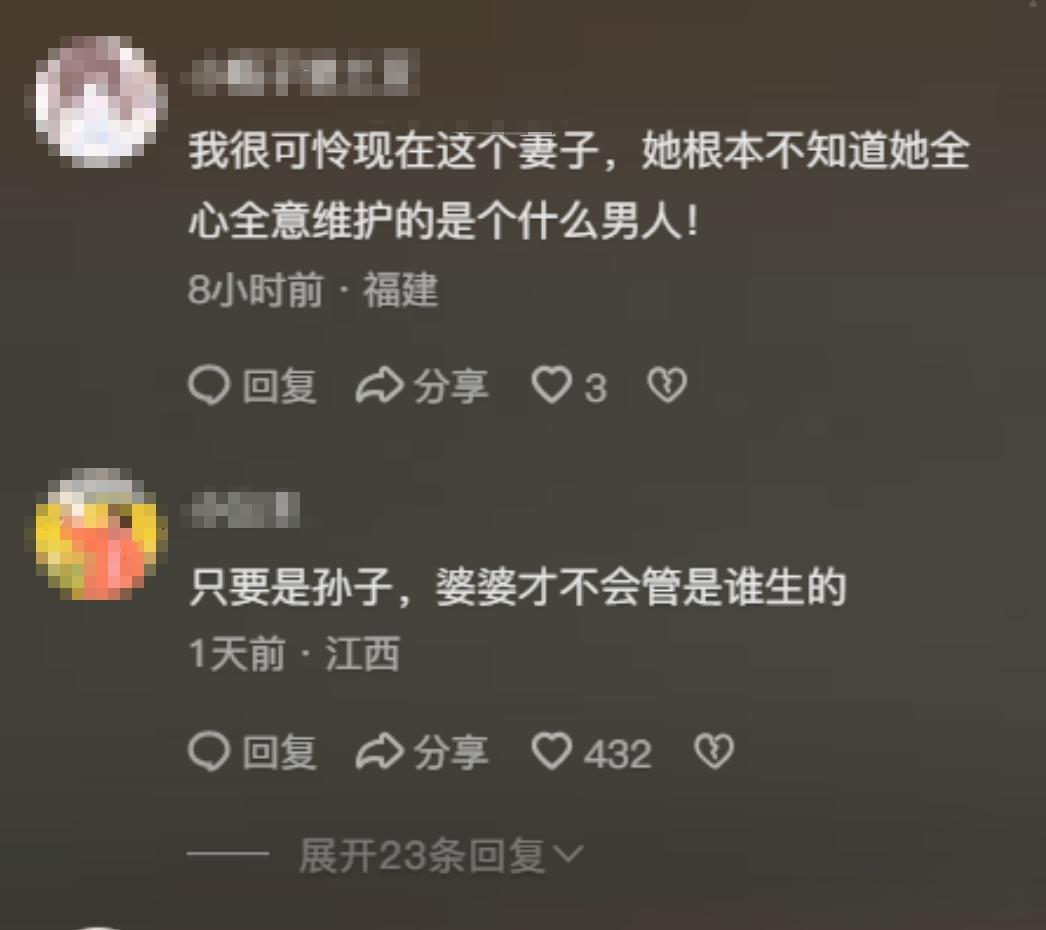Click reply bubble icon on Jiangxi comment

[x=209, y=751]
